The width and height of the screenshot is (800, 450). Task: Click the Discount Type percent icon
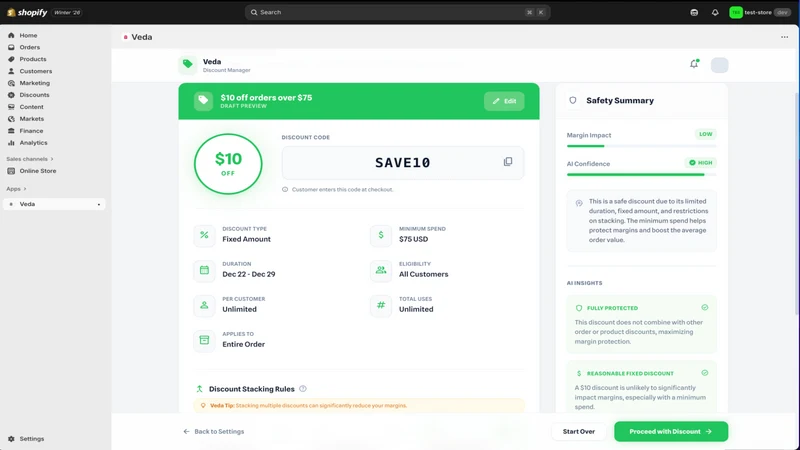[x=204, y=235]
